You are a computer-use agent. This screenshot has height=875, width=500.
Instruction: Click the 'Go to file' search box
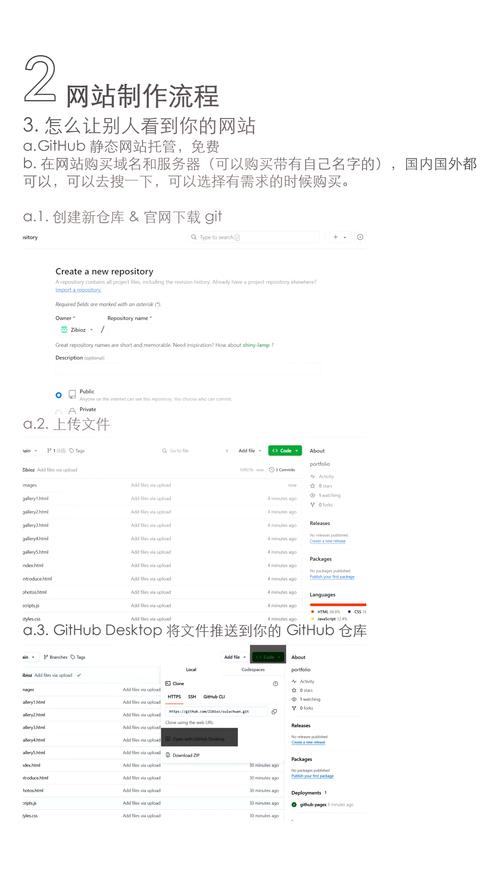coord(194,450)
